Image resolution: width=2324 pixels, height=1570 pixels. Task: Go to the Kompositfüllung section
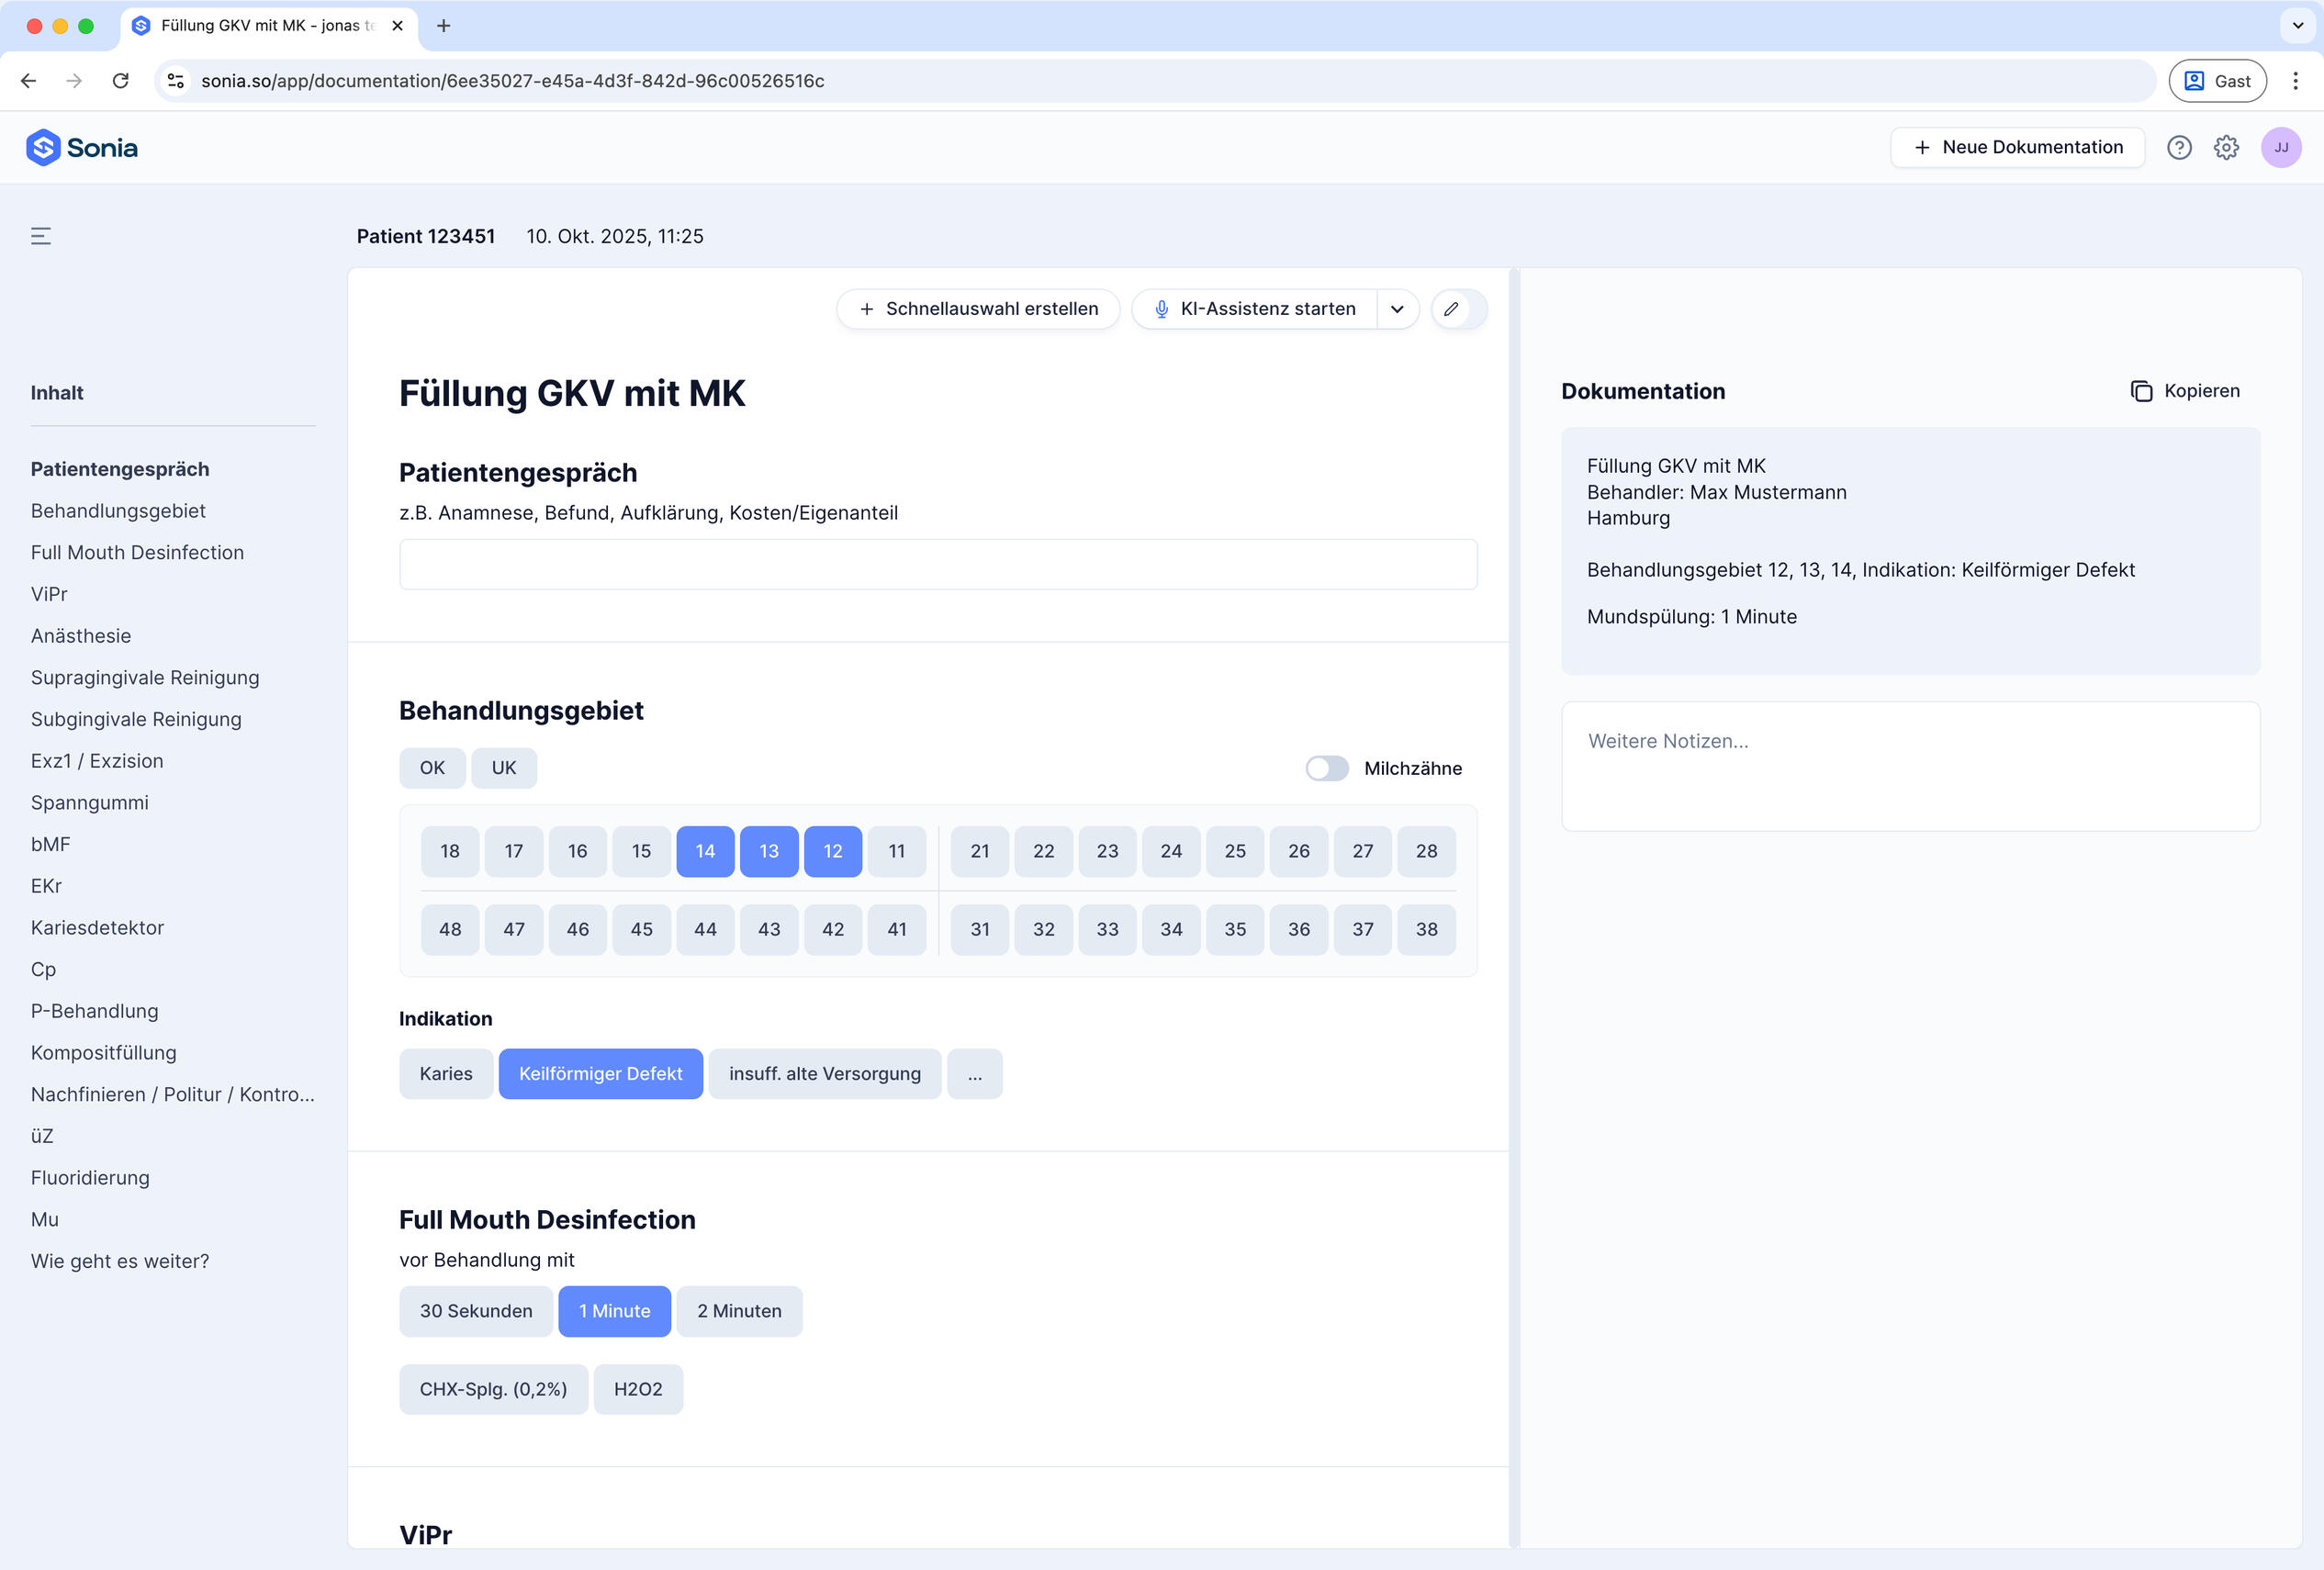coord(103,1053)
